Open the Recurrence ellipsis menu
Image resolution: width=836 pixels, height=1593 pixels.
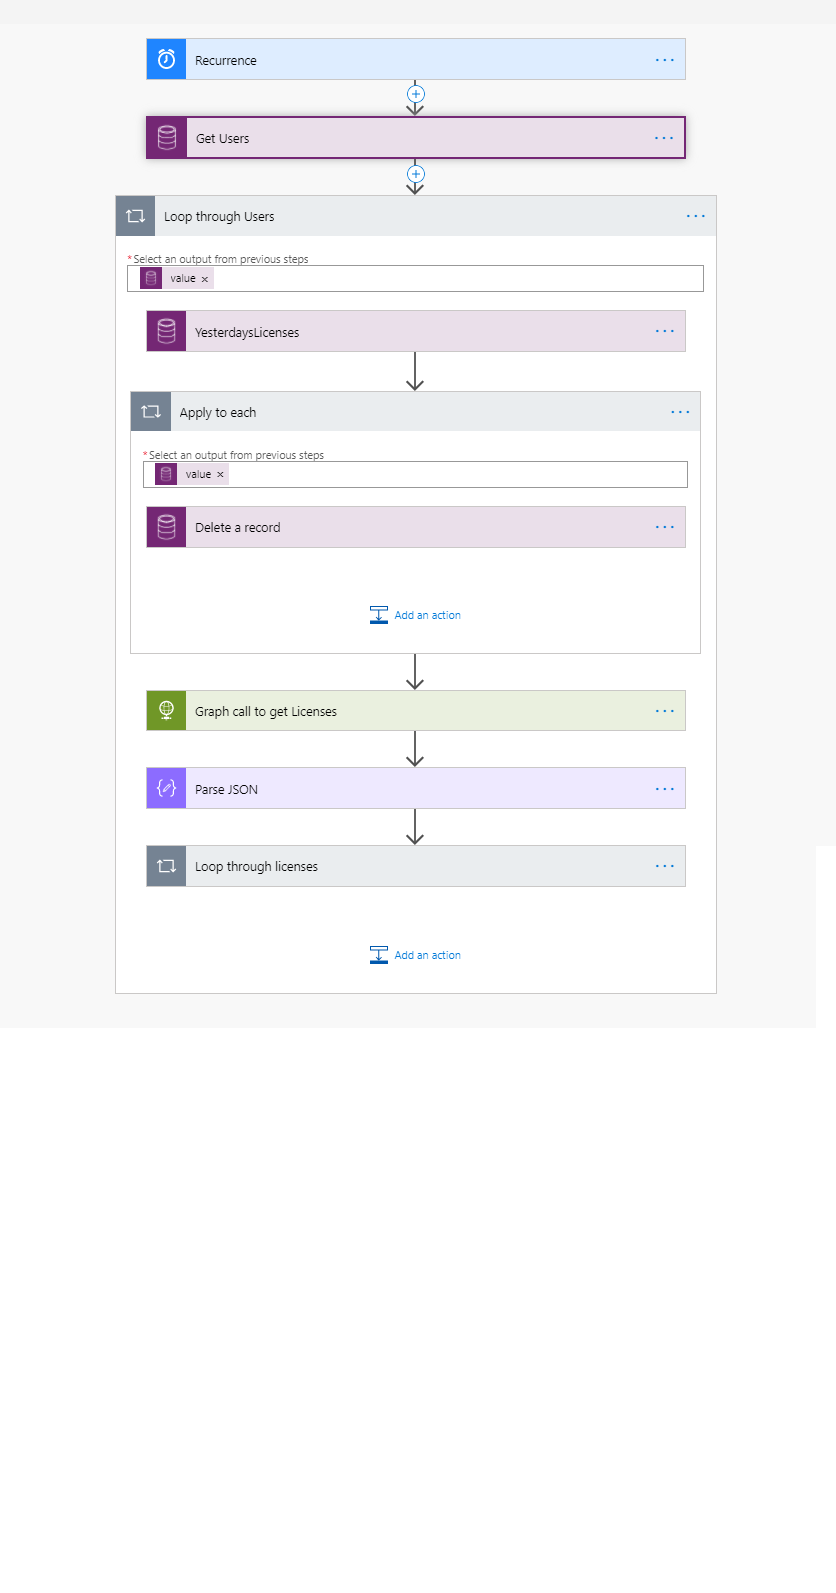[x=665, y=60]
